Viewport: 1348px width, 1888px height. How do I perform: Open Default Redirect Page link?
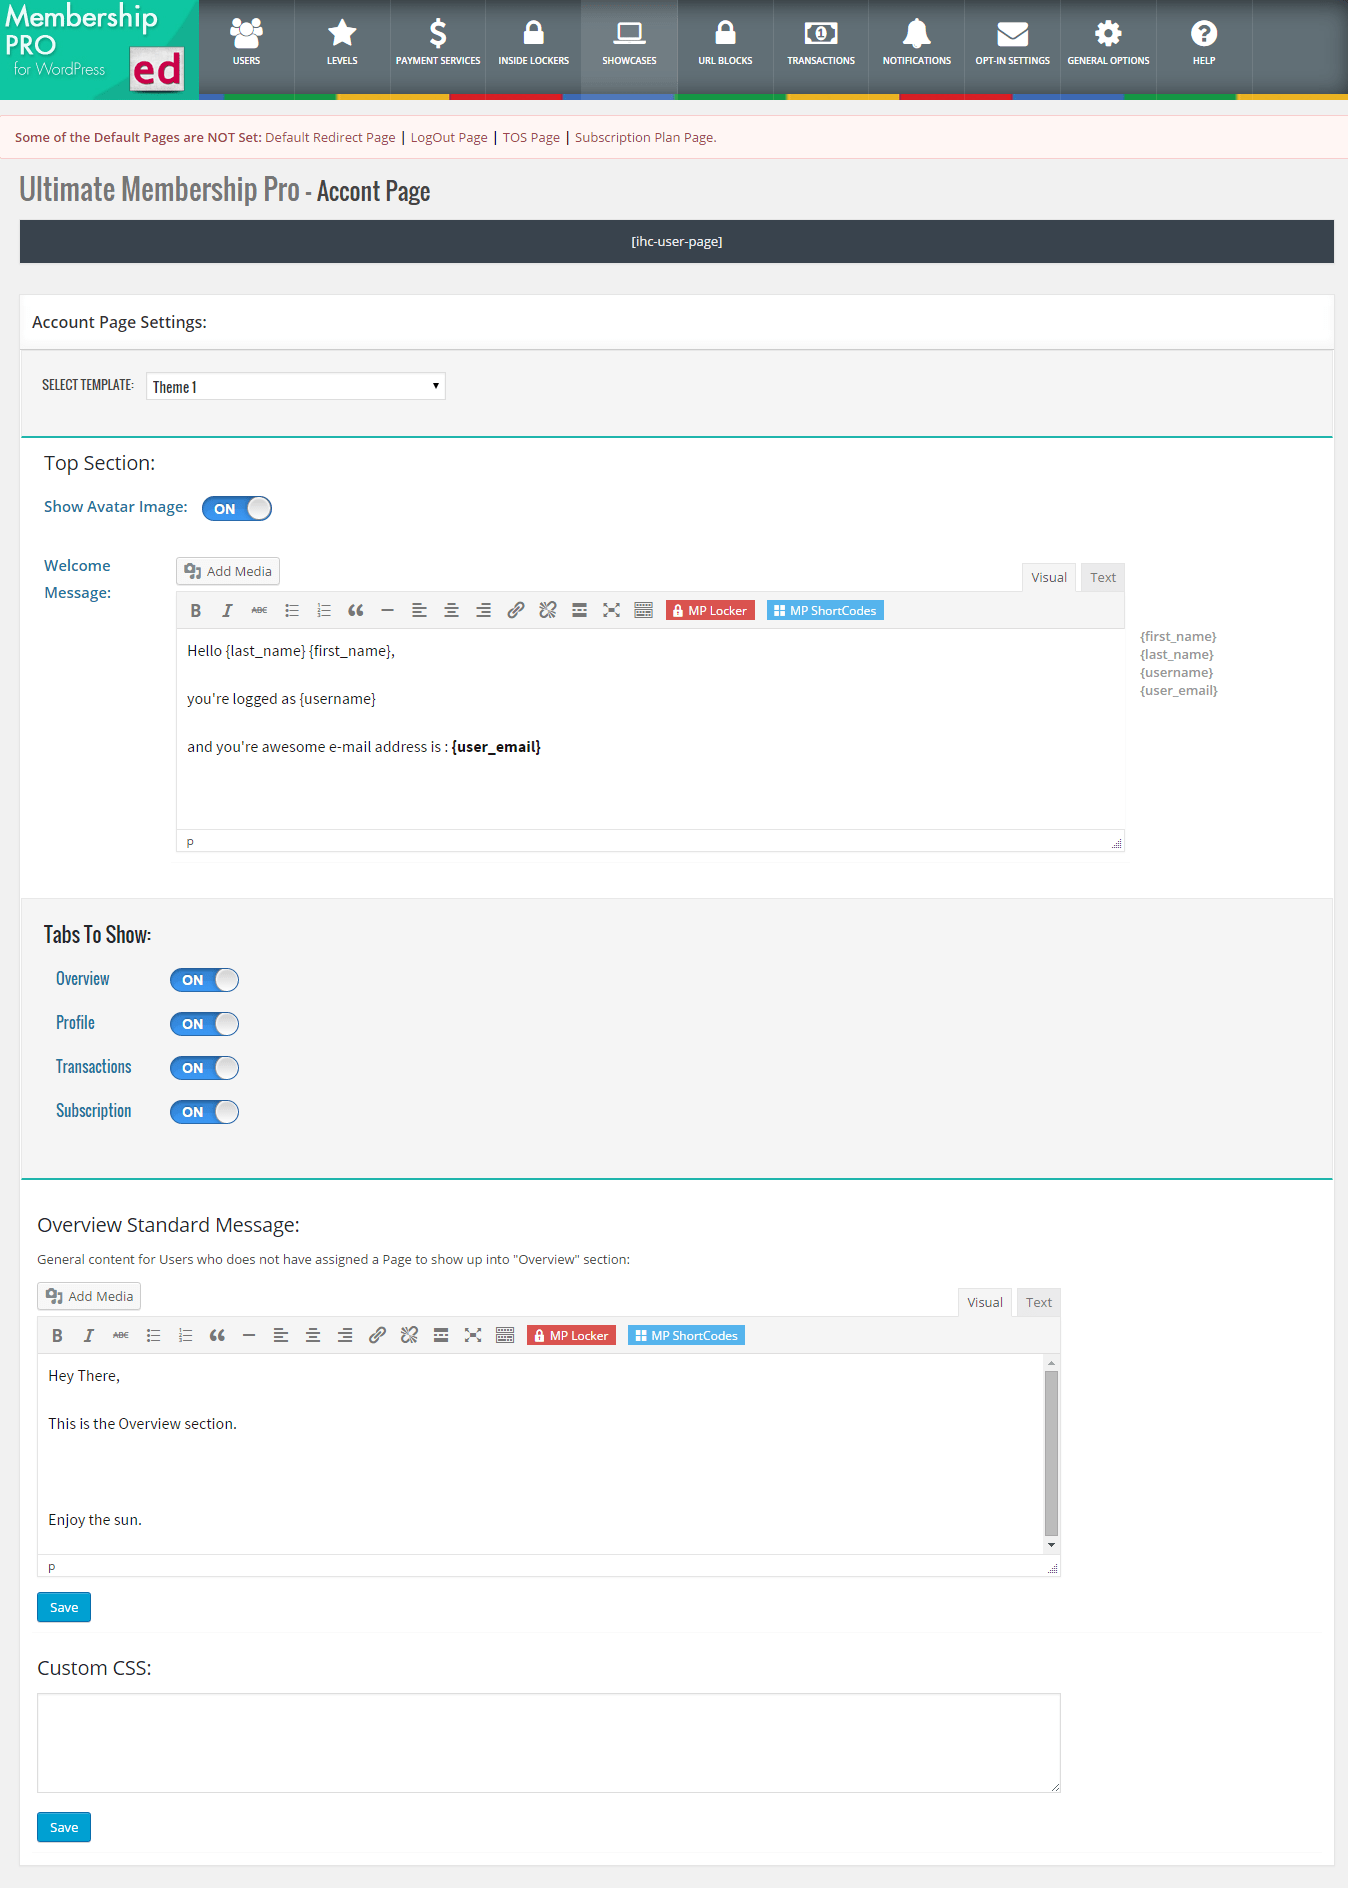pyautogui.click(x=330, y=138)
